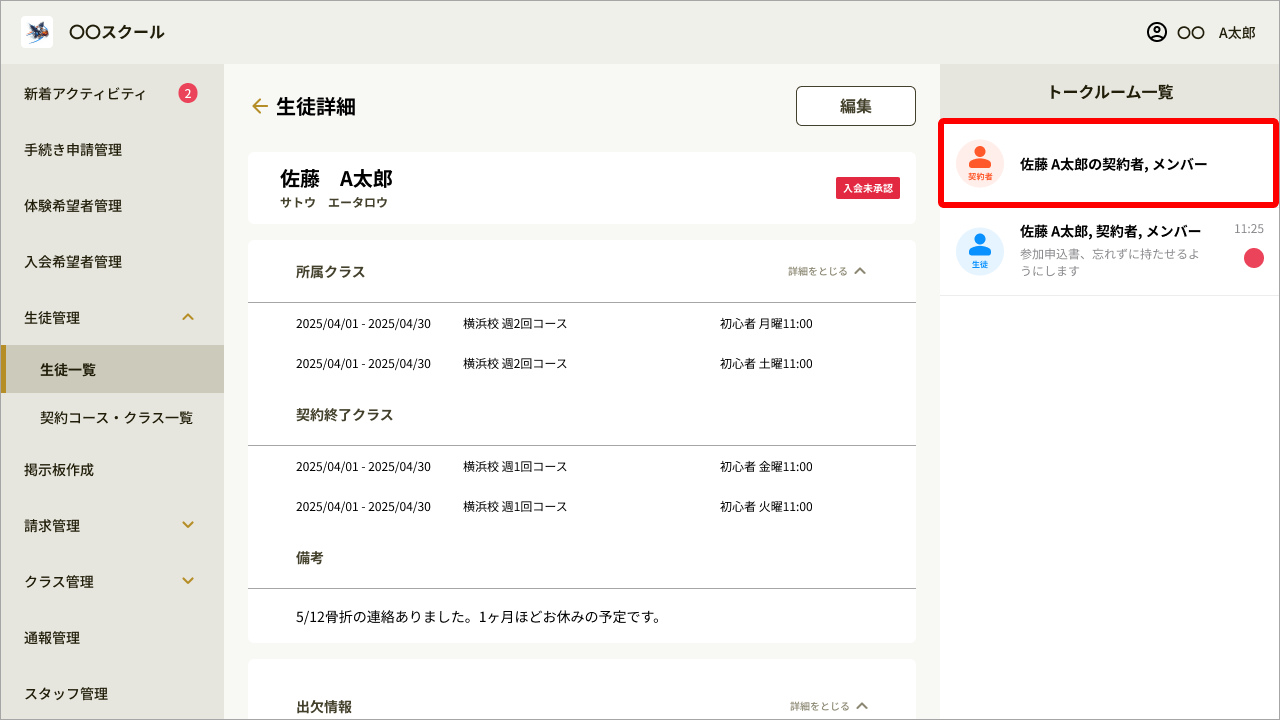1280x720 pixels.
Task: Click the 11:25 message timestamp
Action: pos(1249,229)
